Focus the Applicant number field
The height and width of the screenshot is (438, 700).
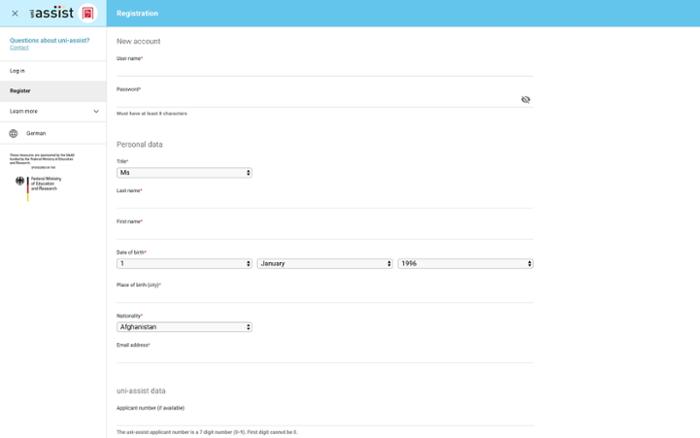coord(325,419)
